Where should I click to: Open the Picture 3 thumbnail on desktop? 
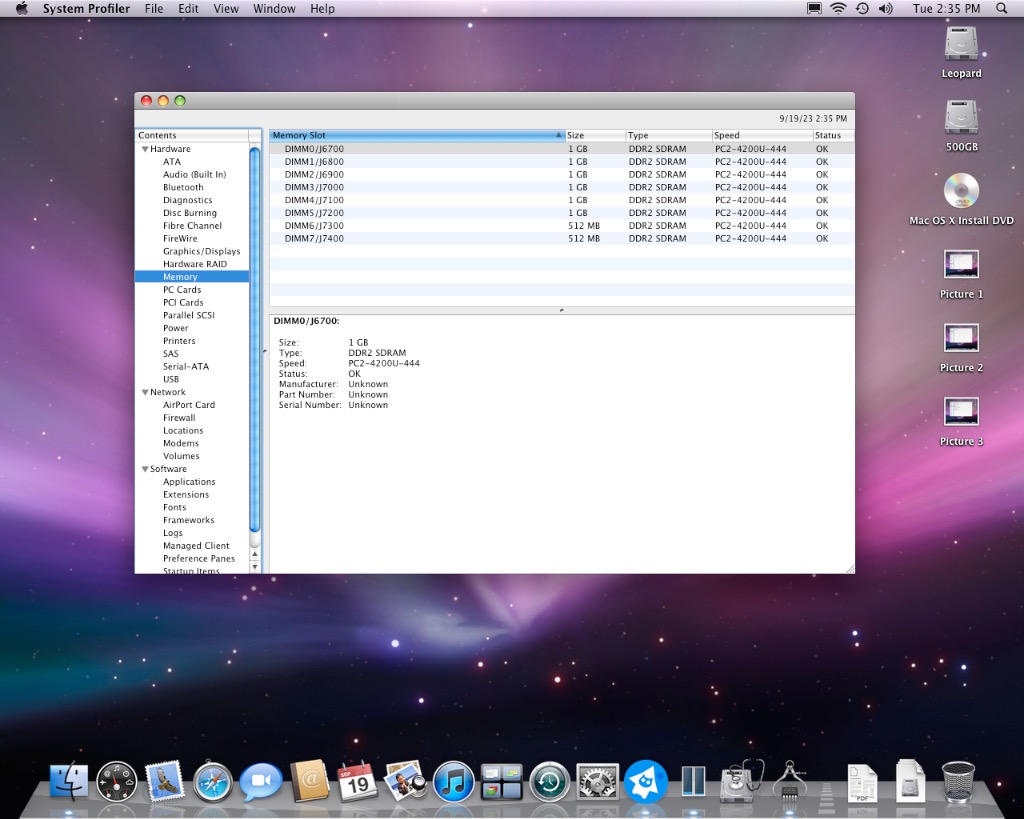click(961, 411)
